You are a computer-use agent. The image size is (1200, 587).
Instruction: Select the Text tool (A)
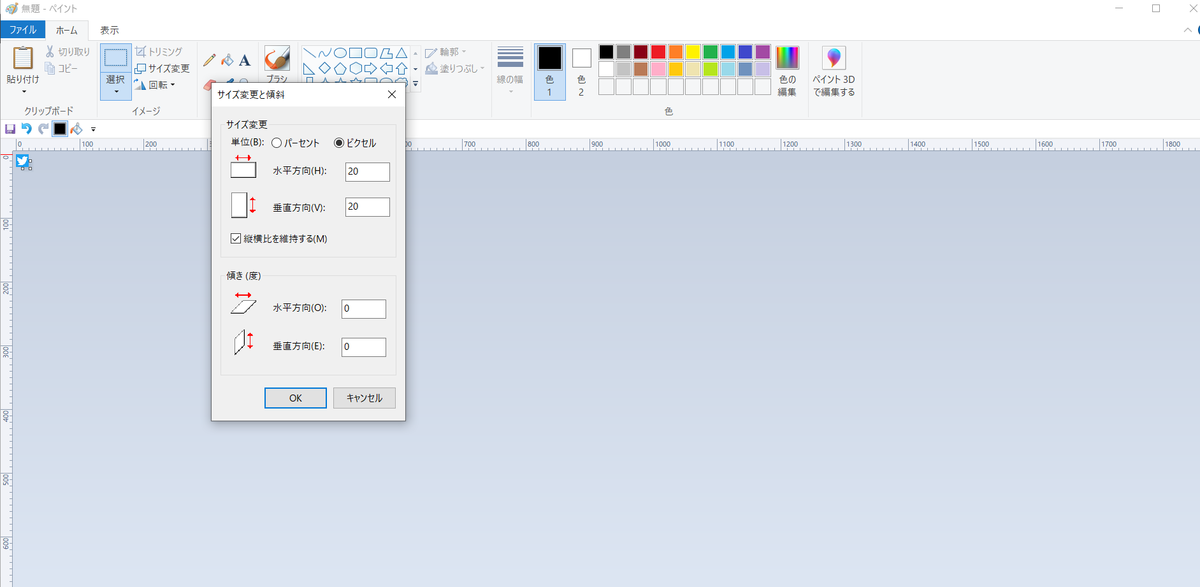click(245, 60)
